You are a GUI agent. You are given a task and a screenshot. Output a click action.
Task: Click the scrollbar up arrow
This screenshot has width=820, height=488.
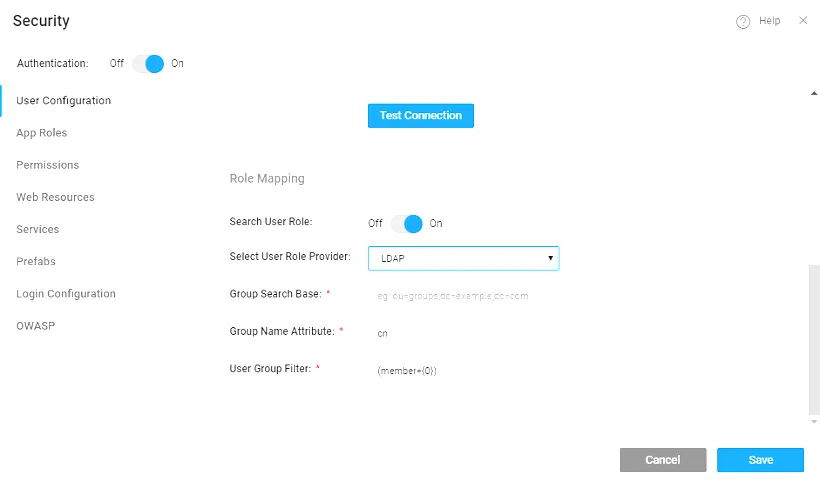pyautogui.click(x=813, y=93)
